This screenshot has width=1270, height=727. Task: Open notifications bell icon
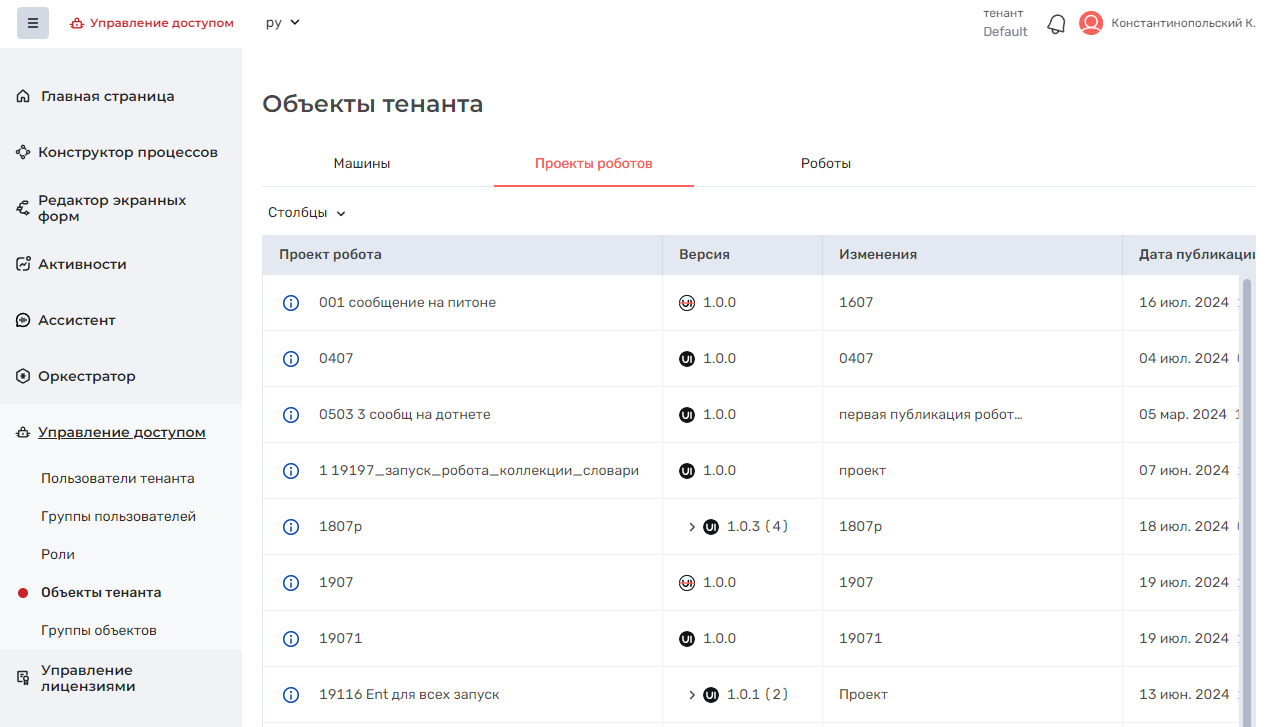click(x=1056, y=24)
